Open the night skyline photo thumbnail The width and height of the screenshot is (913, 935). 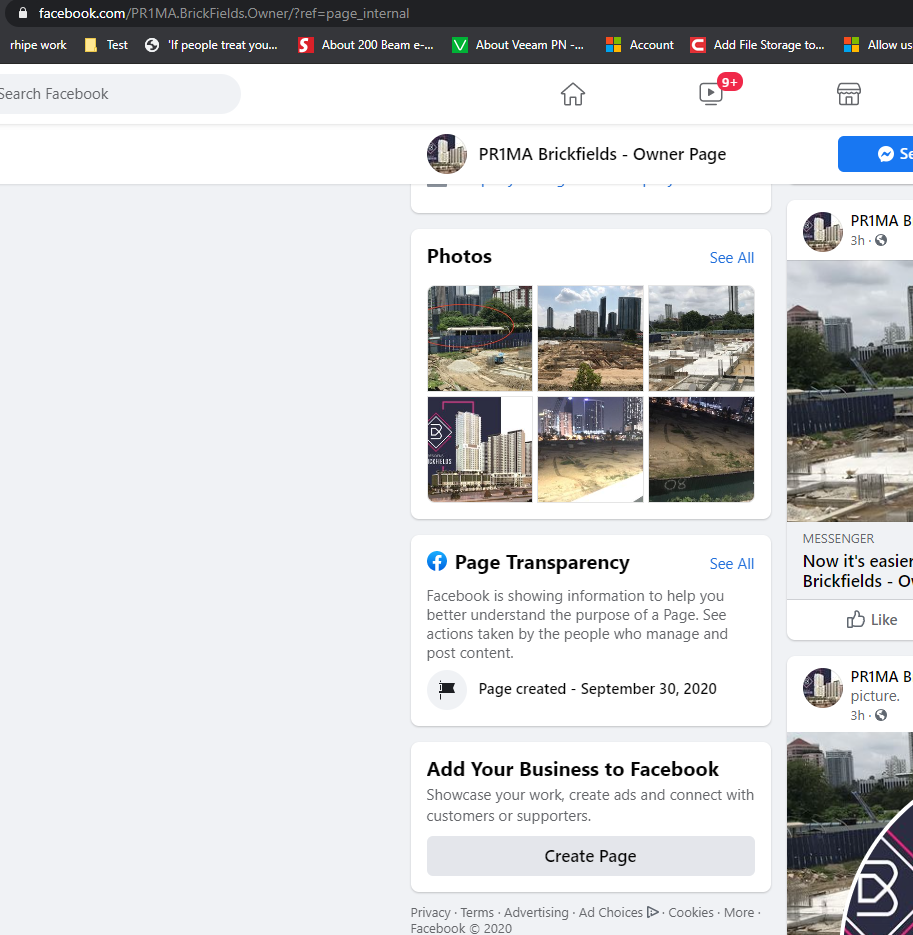coord(590,449)
